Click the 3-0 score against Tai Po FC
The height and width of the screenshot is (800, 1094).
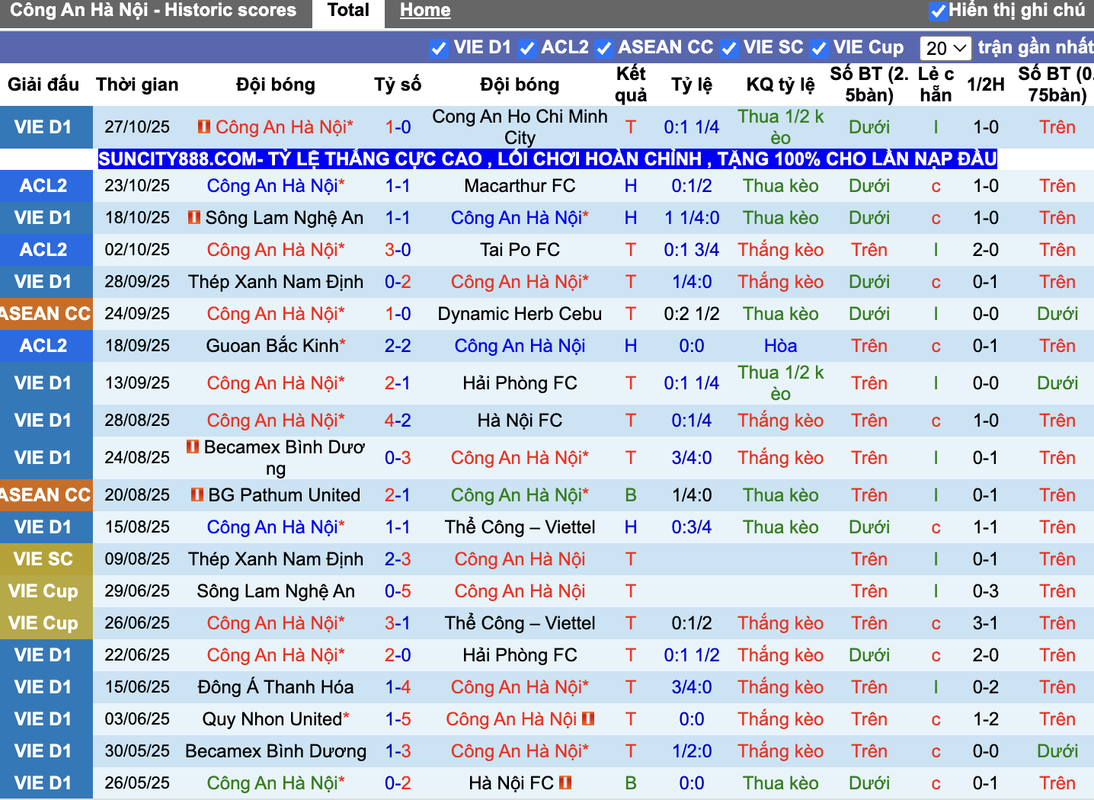point(398,250)
